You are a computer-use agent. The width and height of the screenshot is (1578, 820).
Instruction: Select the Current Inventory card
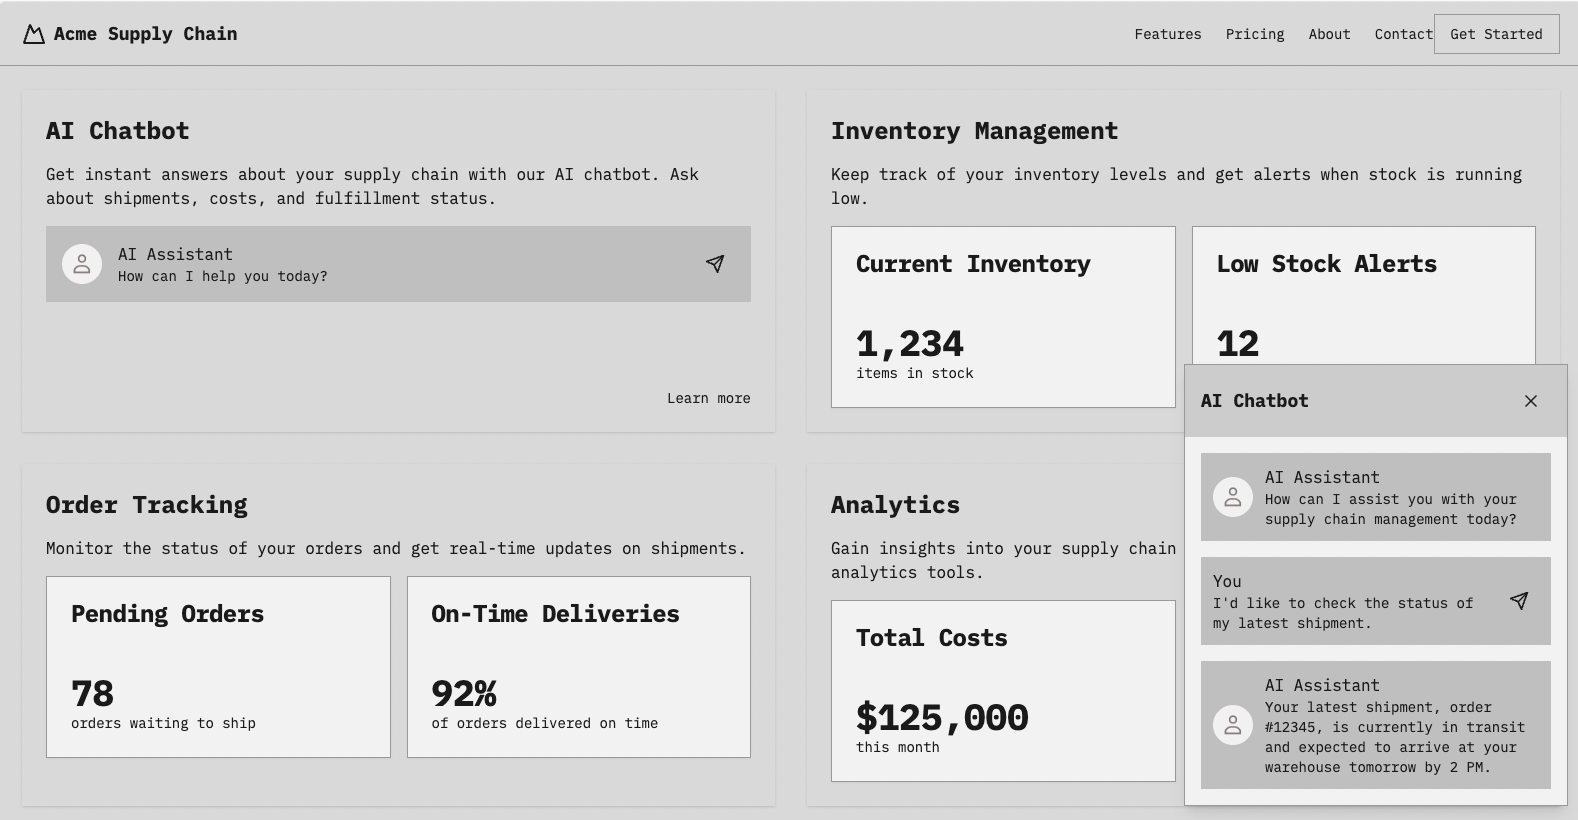pyautogui.click(x=1003, y=317)
